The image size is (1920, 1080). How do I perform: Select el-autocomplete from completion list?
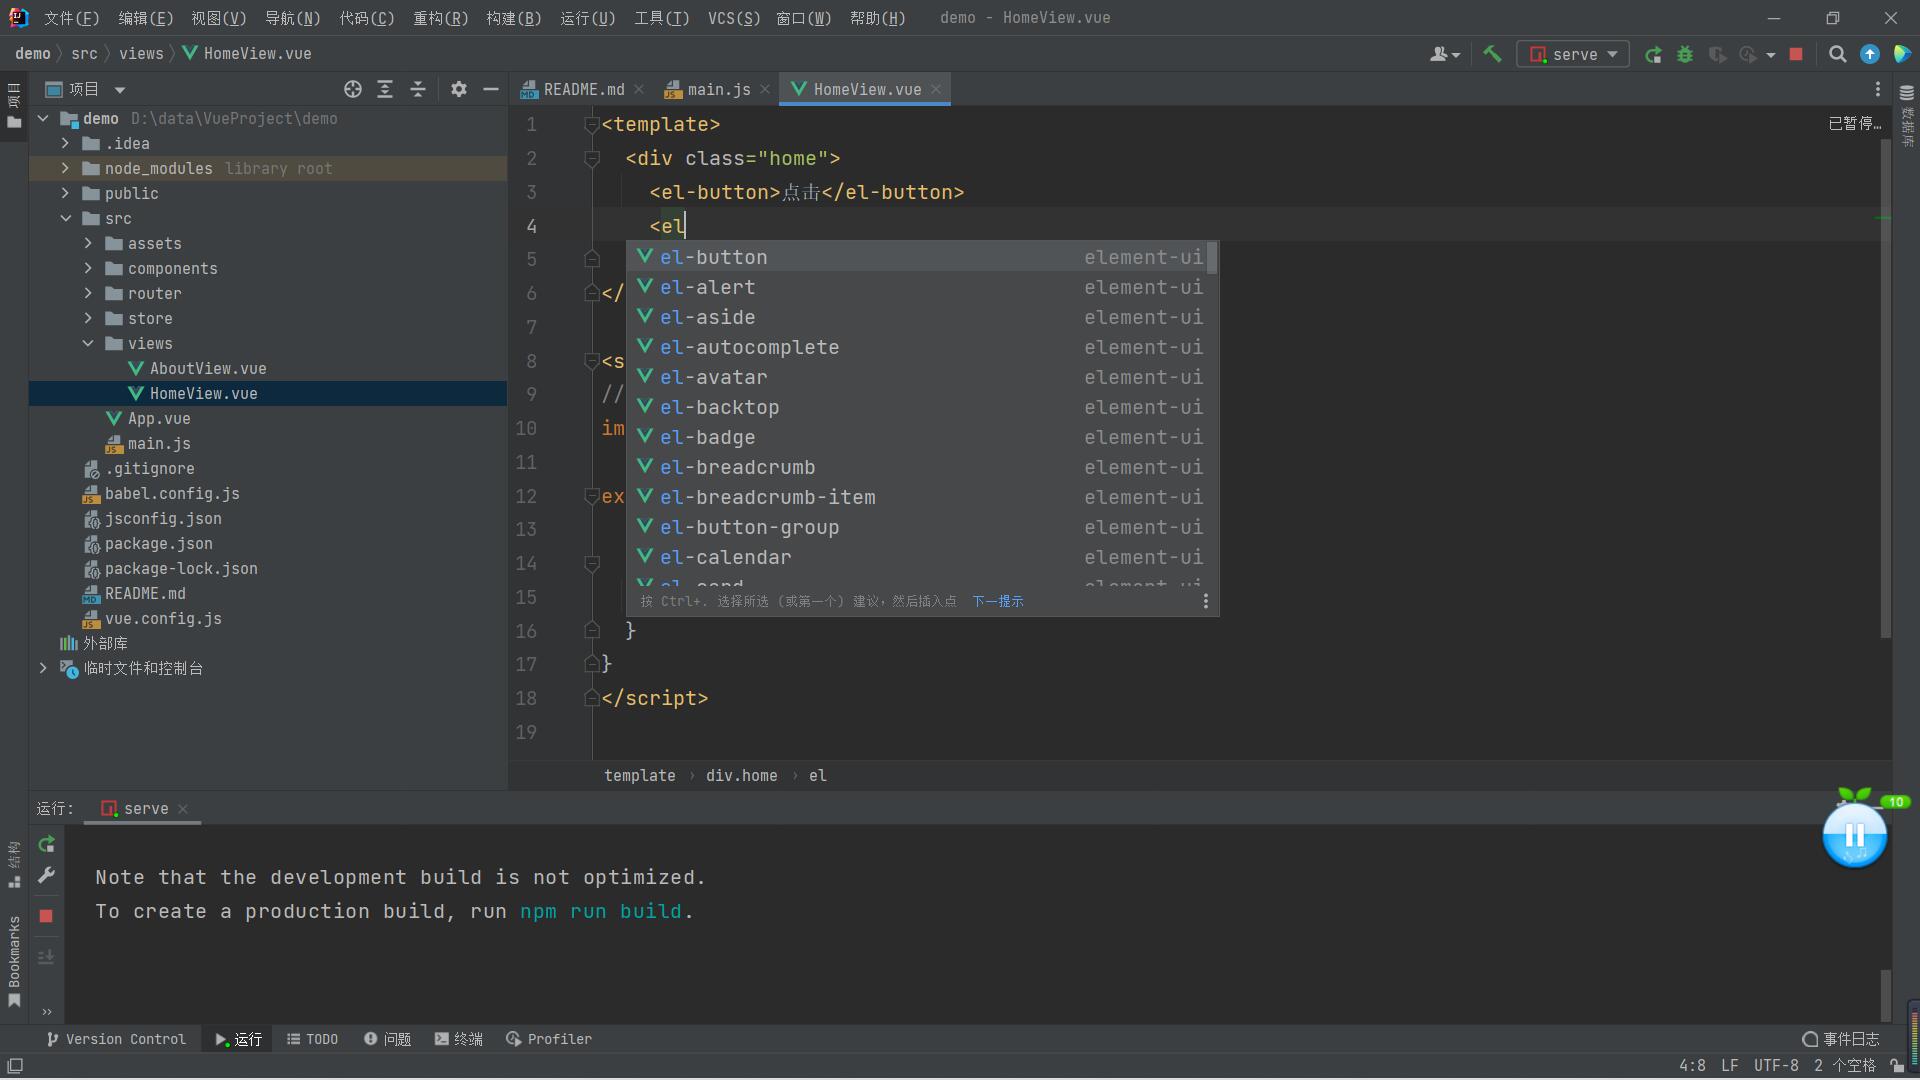(x=749, y=347)
